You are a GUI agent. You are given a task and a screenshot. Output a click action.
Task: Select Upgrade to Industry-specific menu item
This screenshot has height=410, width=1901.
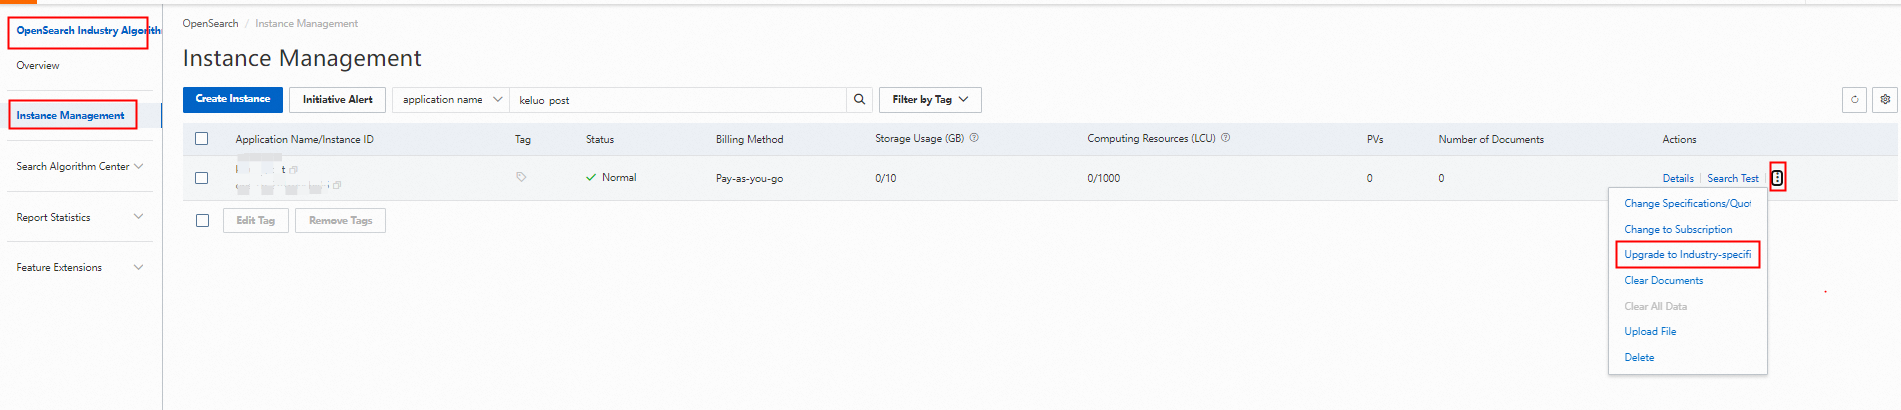(x=1687, y=255)
